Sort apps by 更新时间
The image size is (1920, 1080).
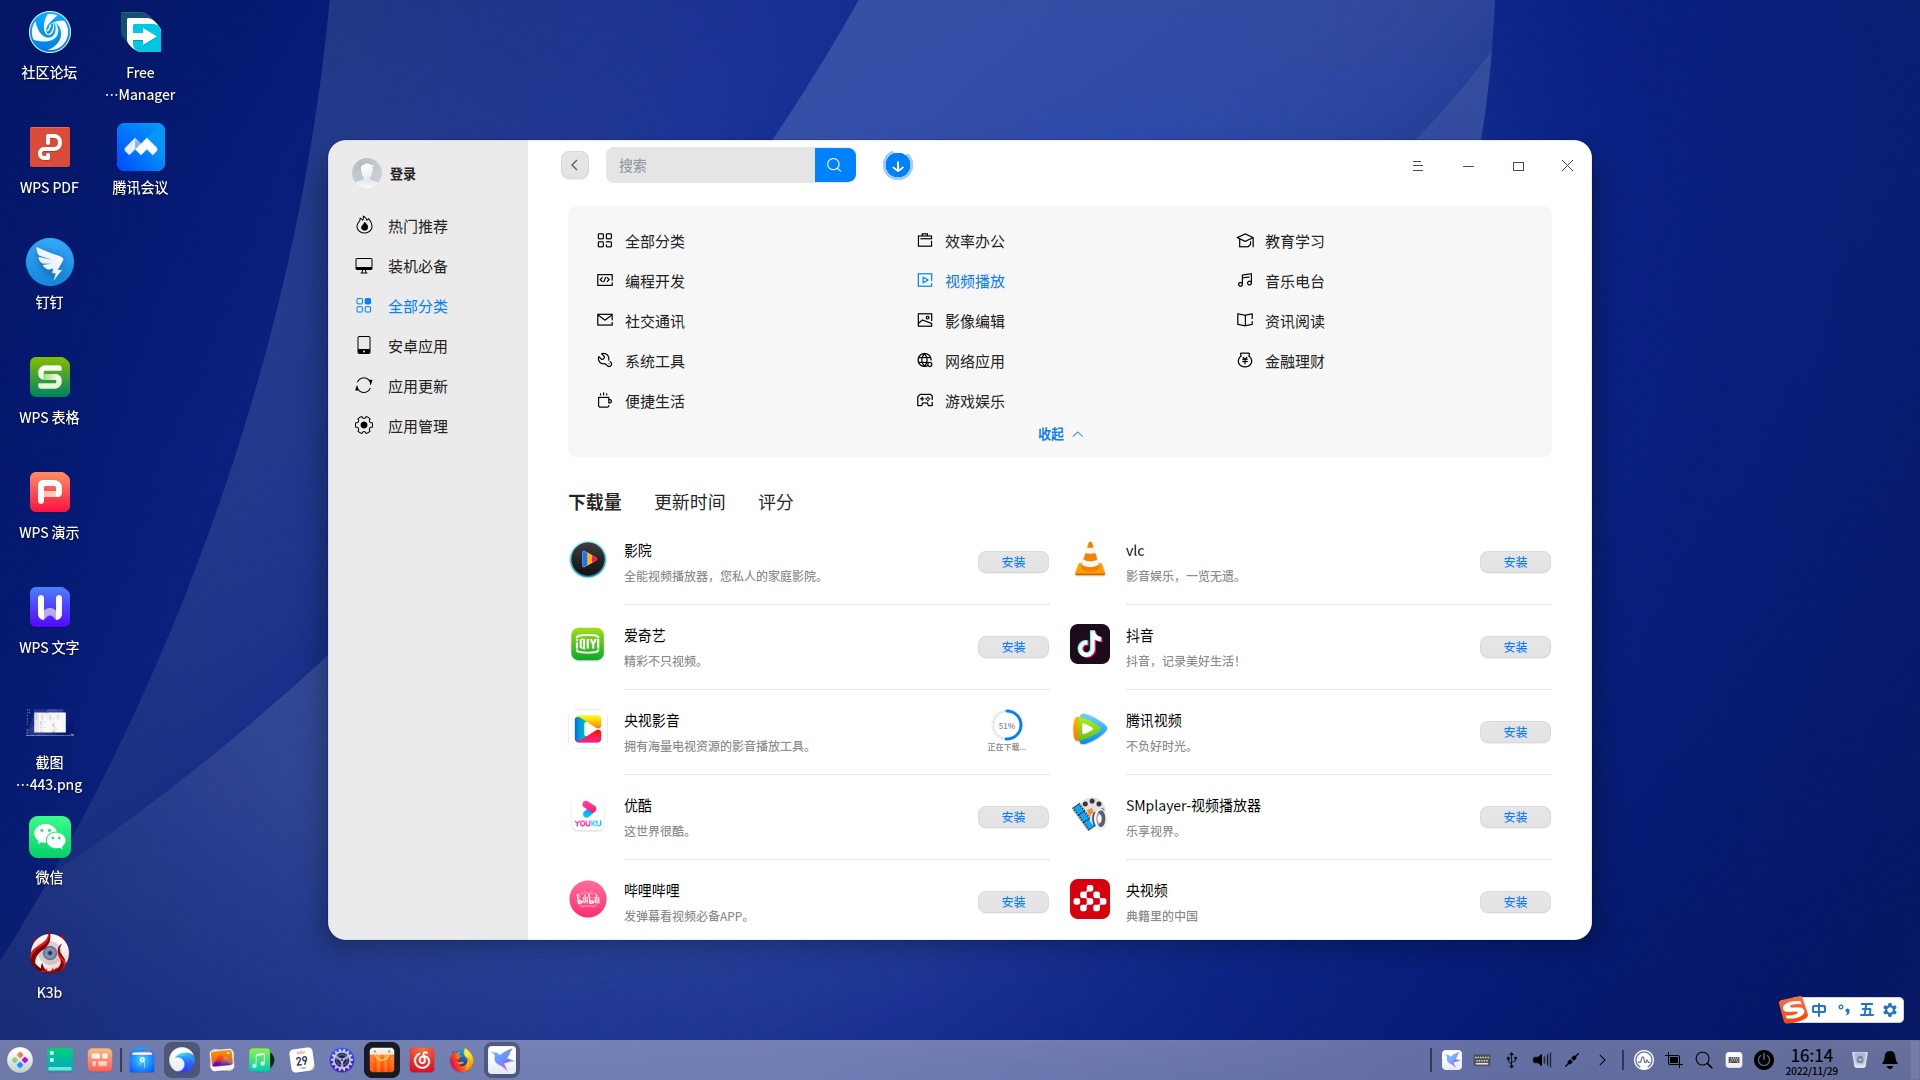(690, 502)
